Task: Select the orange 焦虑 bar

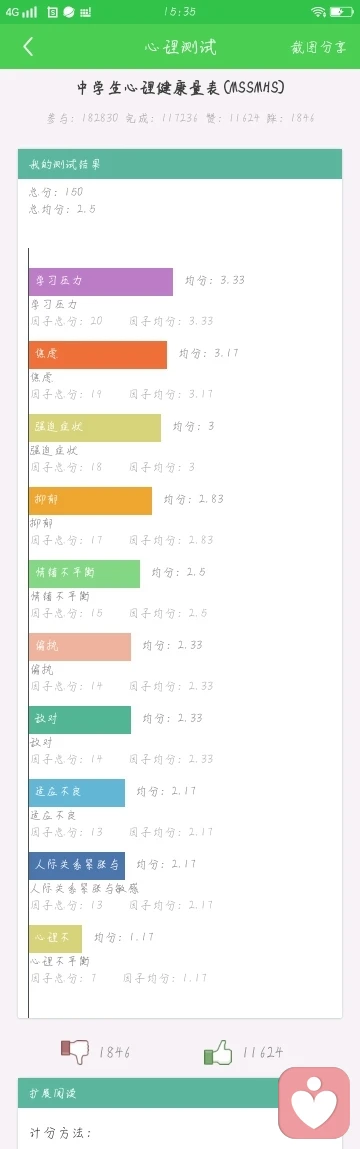Action: coord(98,354)
